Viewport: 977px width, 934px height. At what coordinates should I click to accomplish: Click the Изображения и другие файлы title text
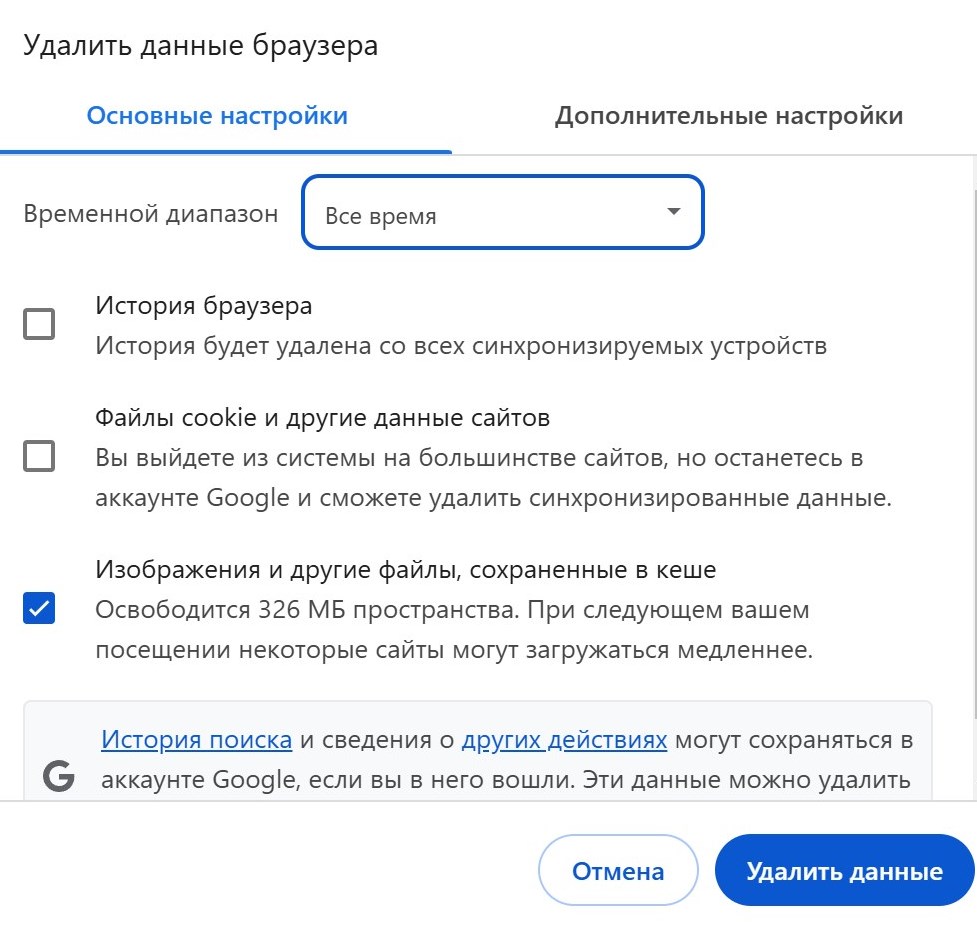[406, 570]
